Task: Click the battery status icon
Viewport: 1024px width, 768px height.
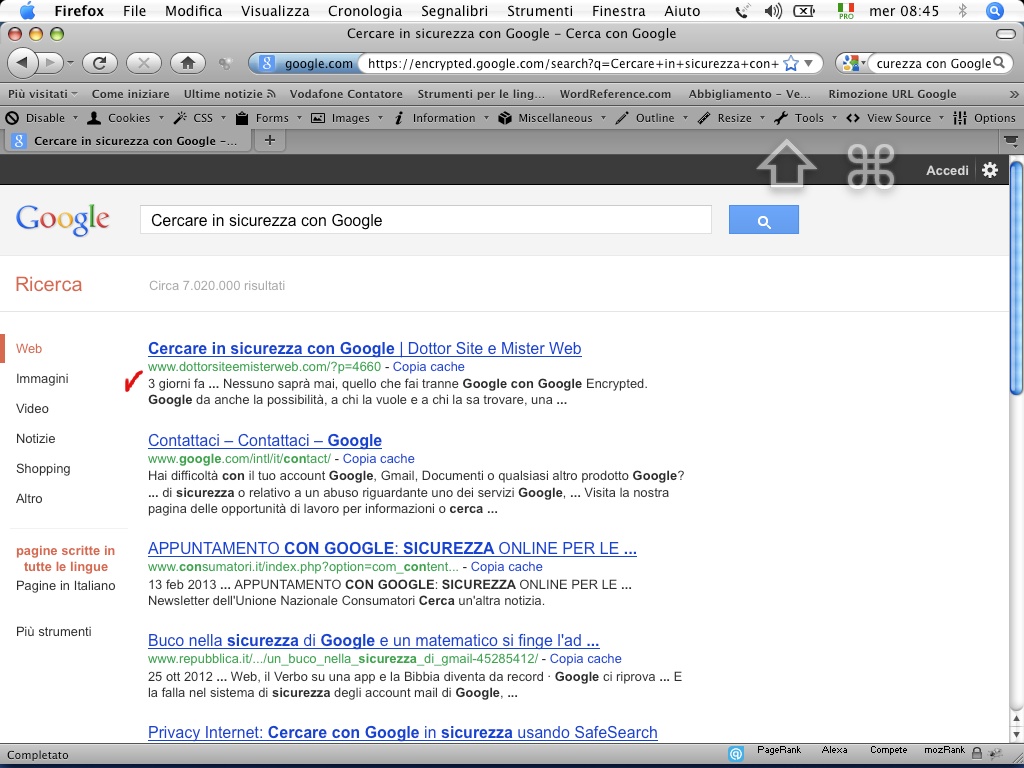Action: 804,11
